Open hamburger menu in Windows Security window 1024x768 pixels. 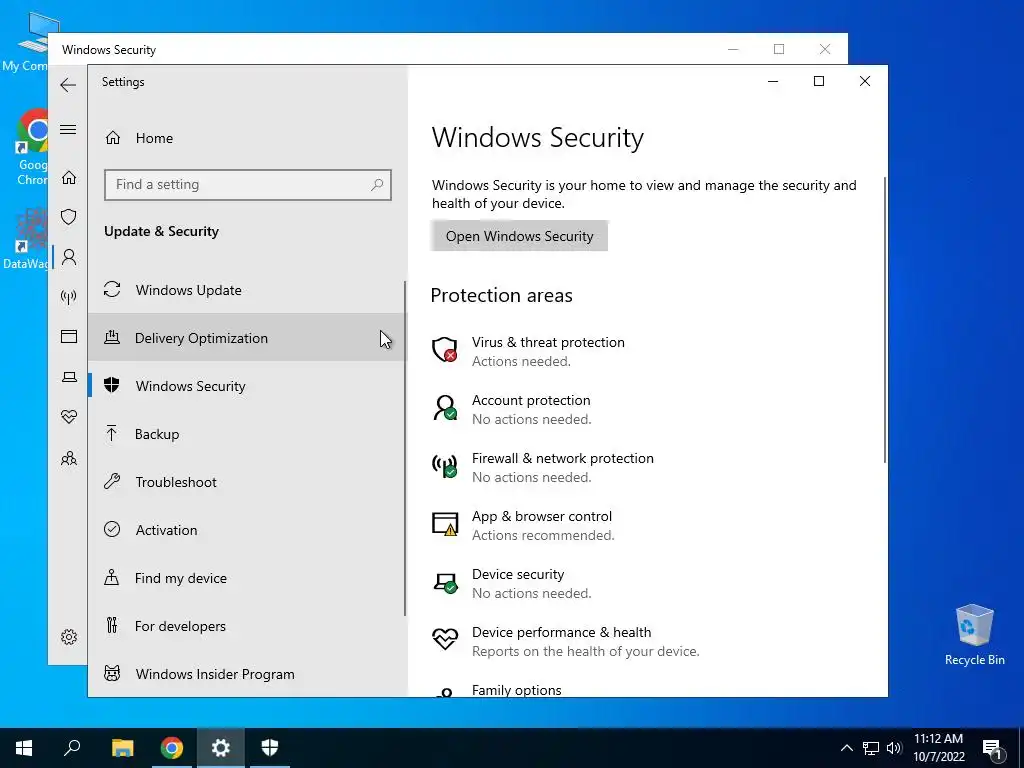(68, 129)
